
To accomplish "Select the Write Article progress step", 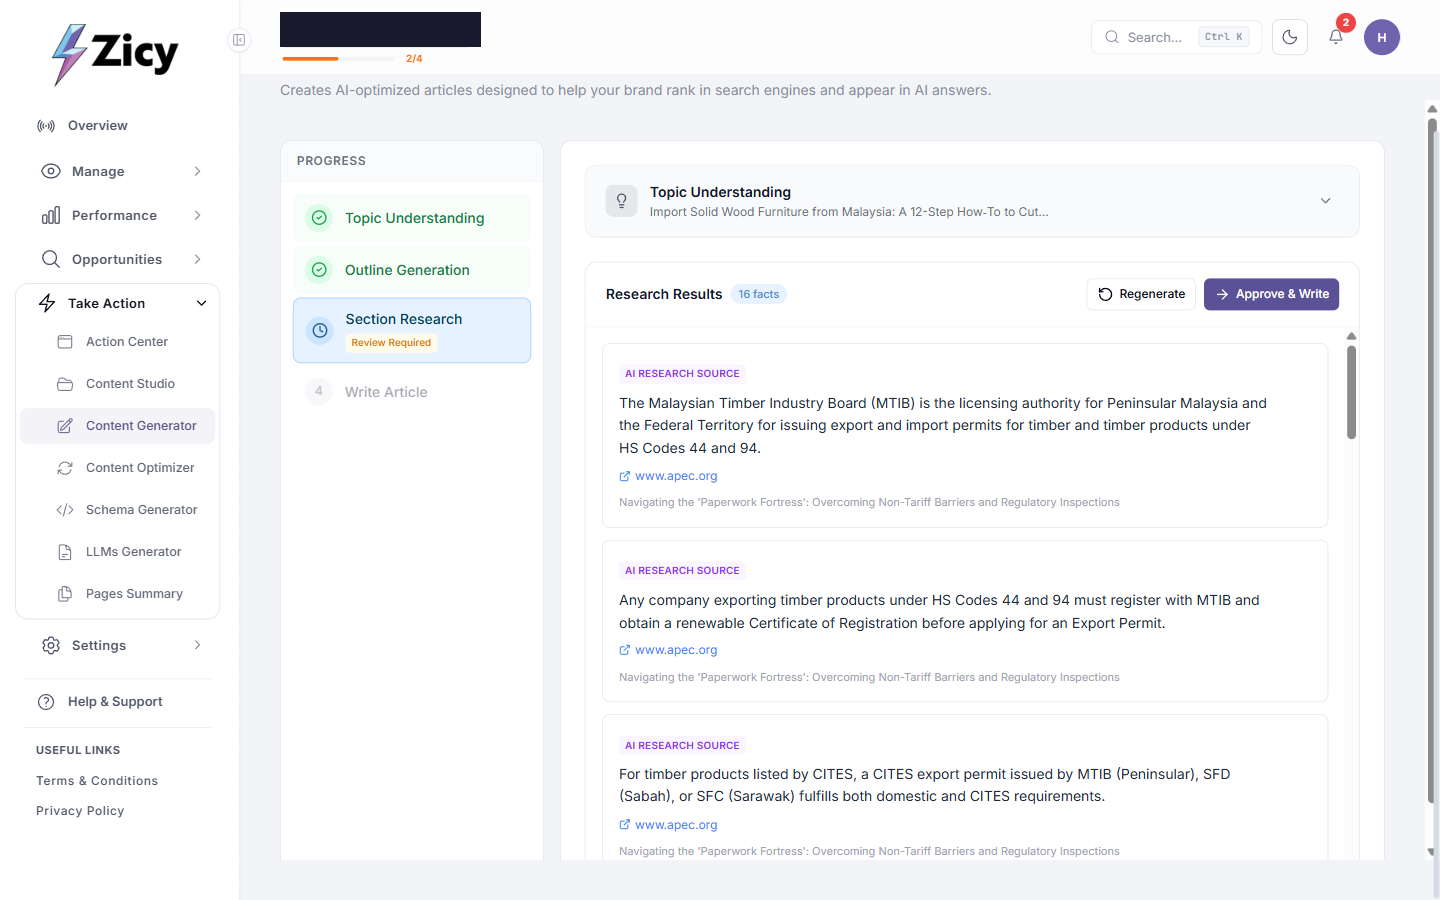I will [x=412, y=391].
